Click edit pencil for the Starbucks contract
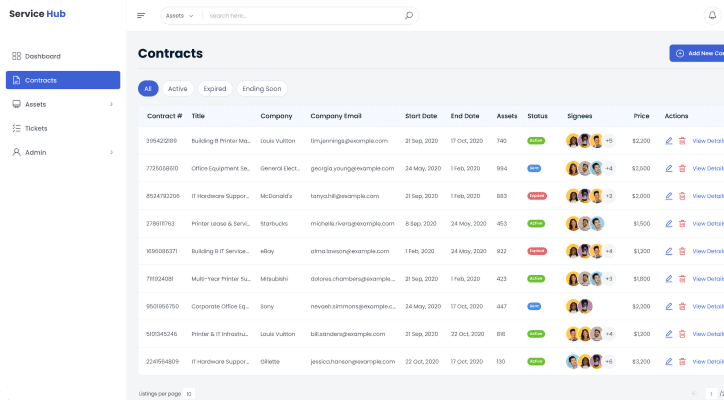724x400 pixels. point(669,223)
